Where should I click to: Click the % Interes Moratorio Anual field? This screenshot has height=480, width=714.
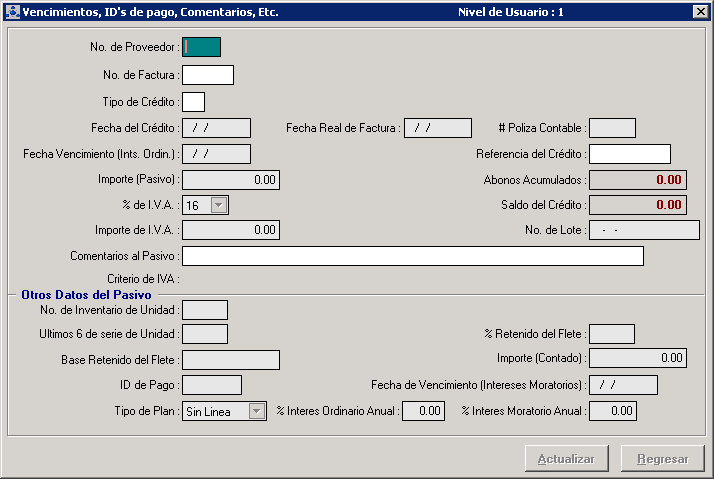click(x=612, y=411)
